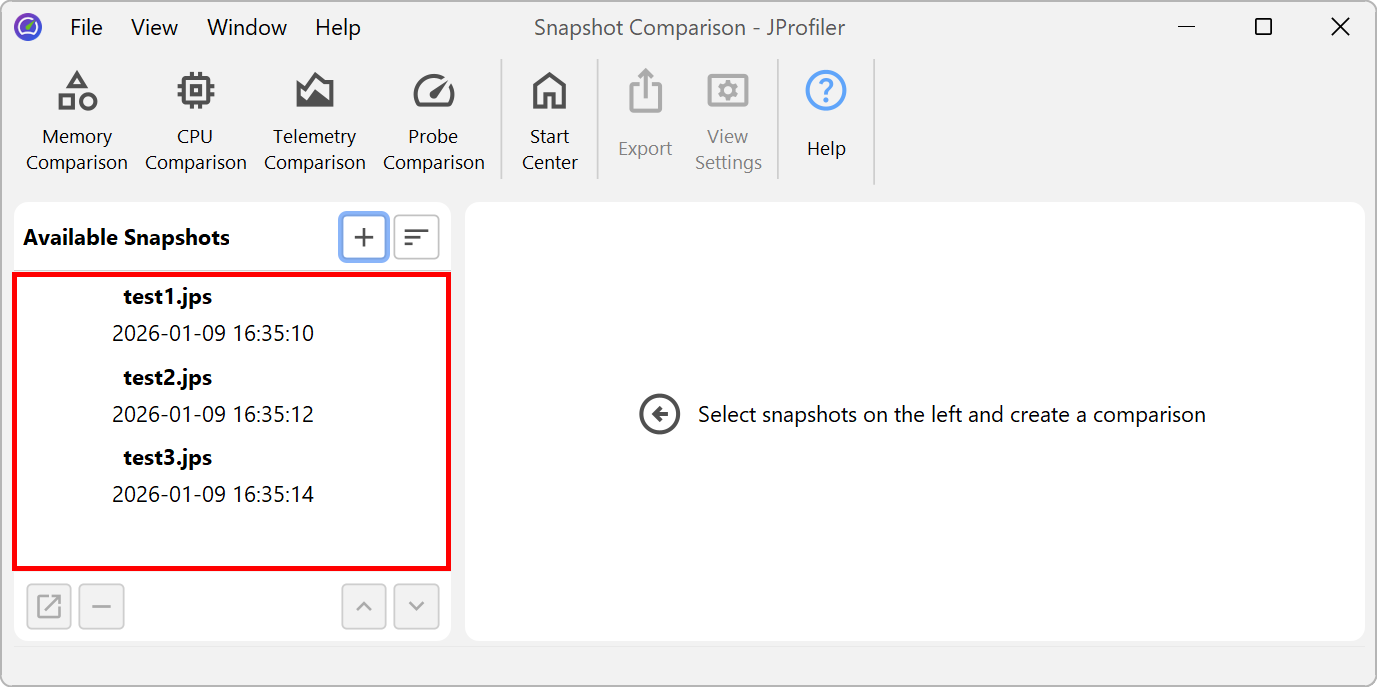Remove snapshot with the minus button
Viewport: 1377px width, 687px height.
coord(101,606)
